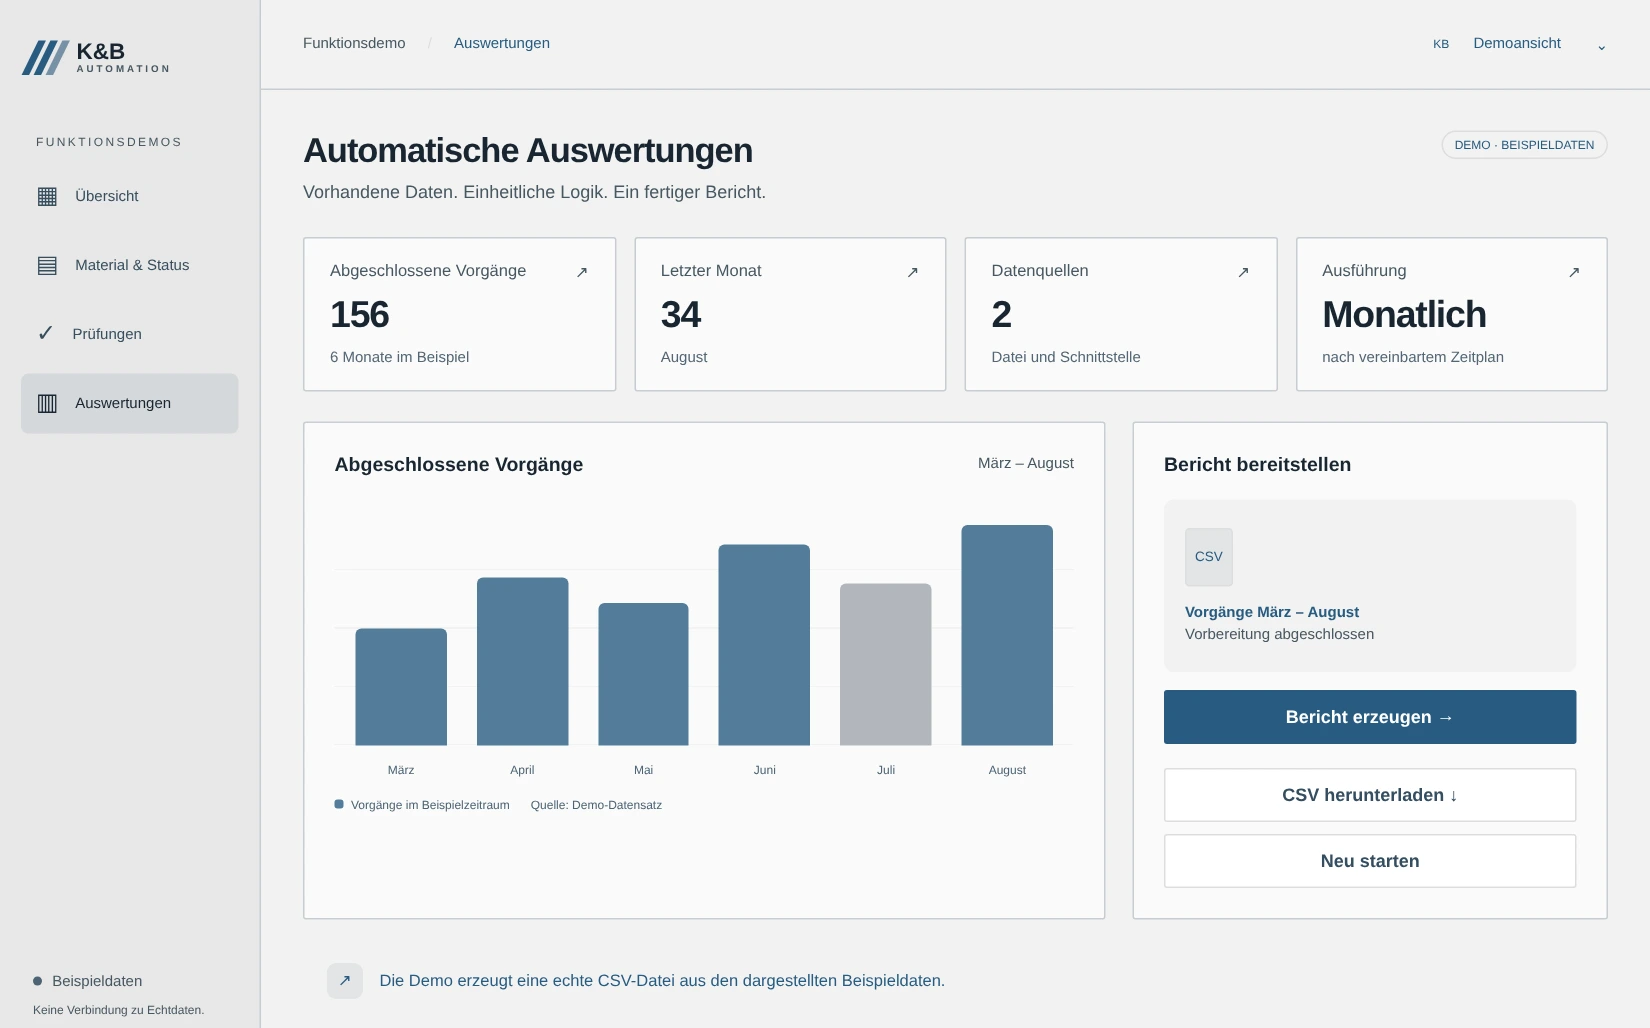Click the K&B Automation logo
Screen dimensions: 1650x1028
coord(96,57)
